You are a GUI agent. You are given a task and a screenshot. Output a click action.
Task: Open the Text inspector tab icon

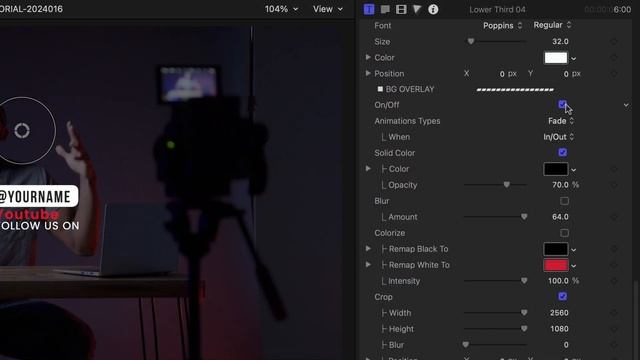click(369, 9)
